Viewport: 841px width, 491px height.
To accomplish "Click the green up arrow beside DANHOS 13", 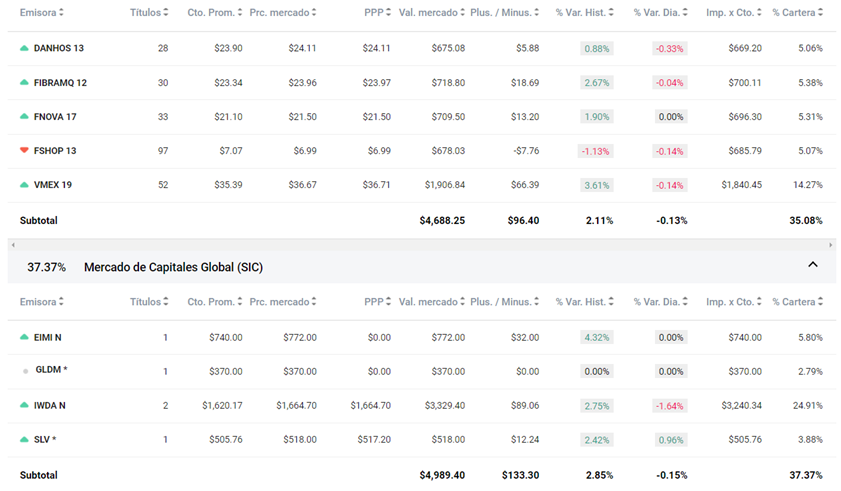I will (24, 49).
